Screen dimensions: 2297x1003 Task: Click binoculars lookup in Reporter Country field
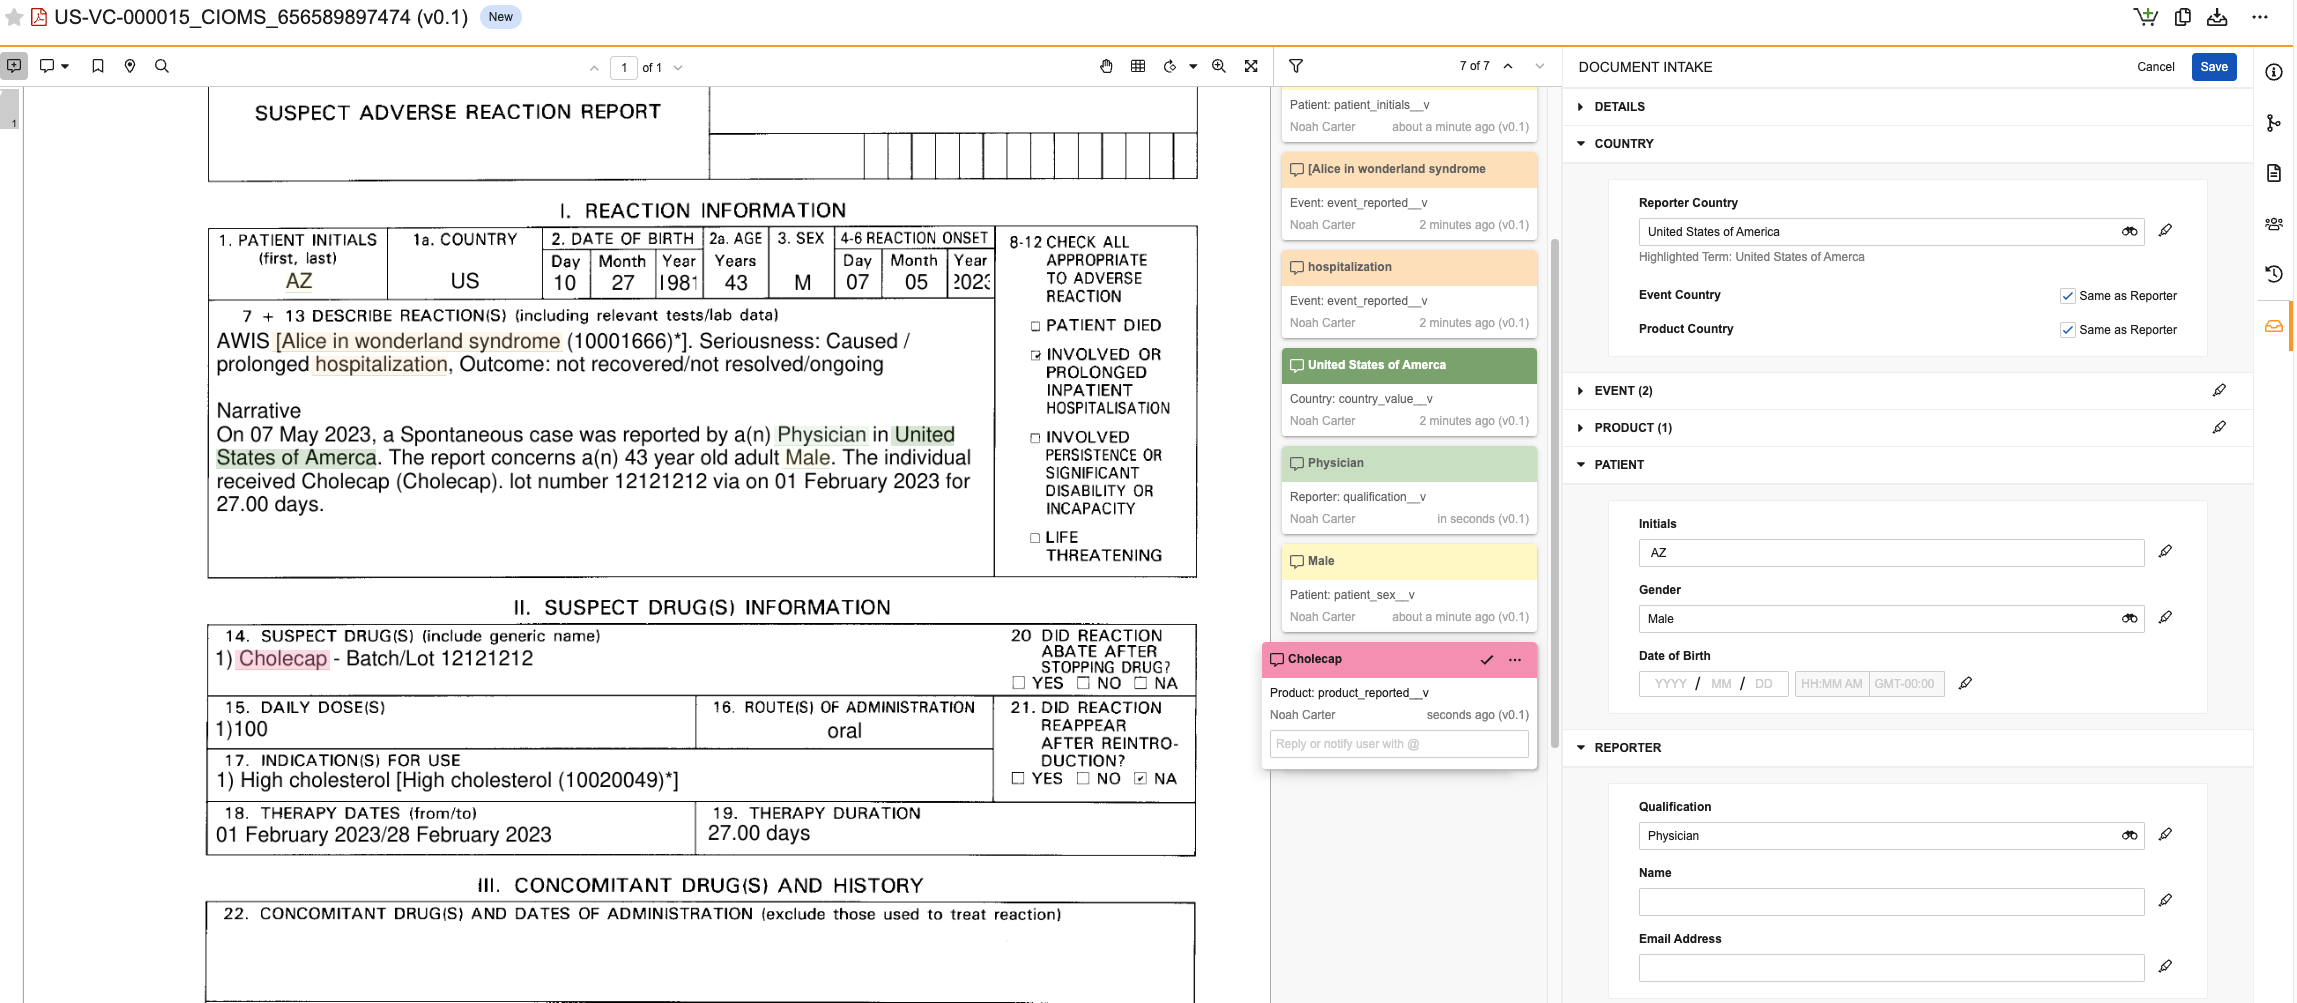[2129, 232]
